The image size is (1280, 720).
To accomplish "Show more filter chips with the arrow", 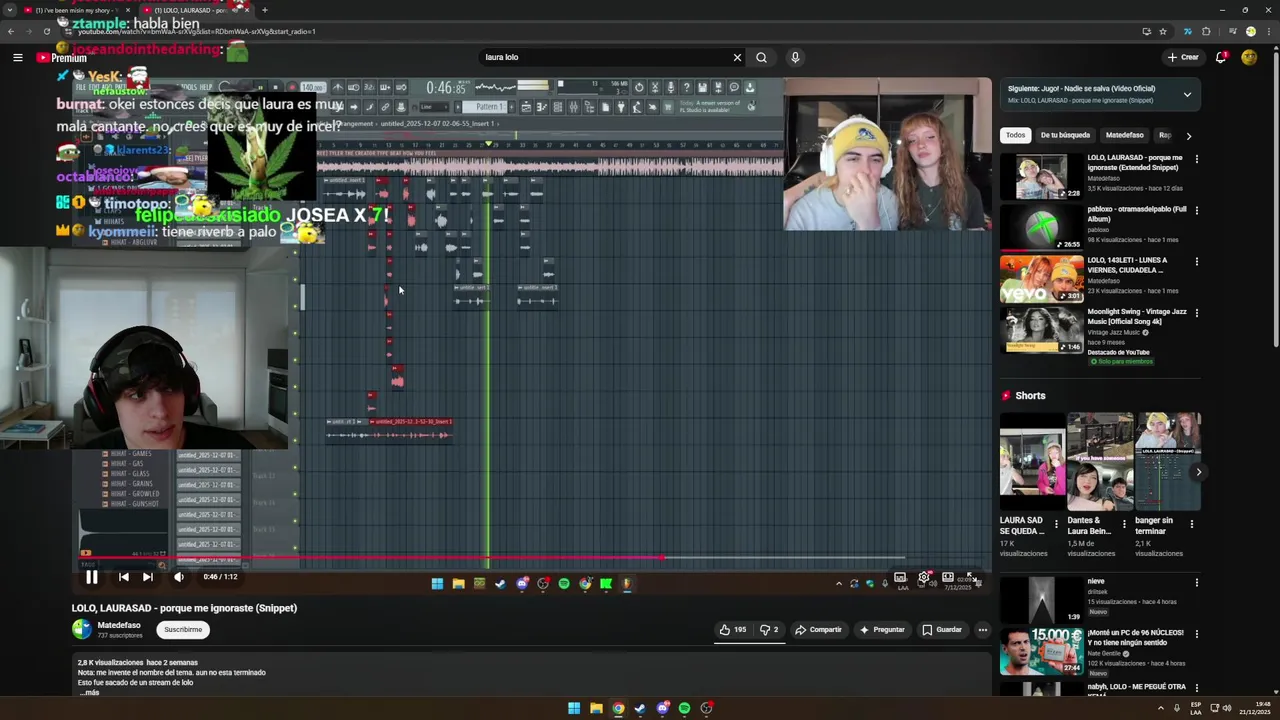I will click(1188, 135).
